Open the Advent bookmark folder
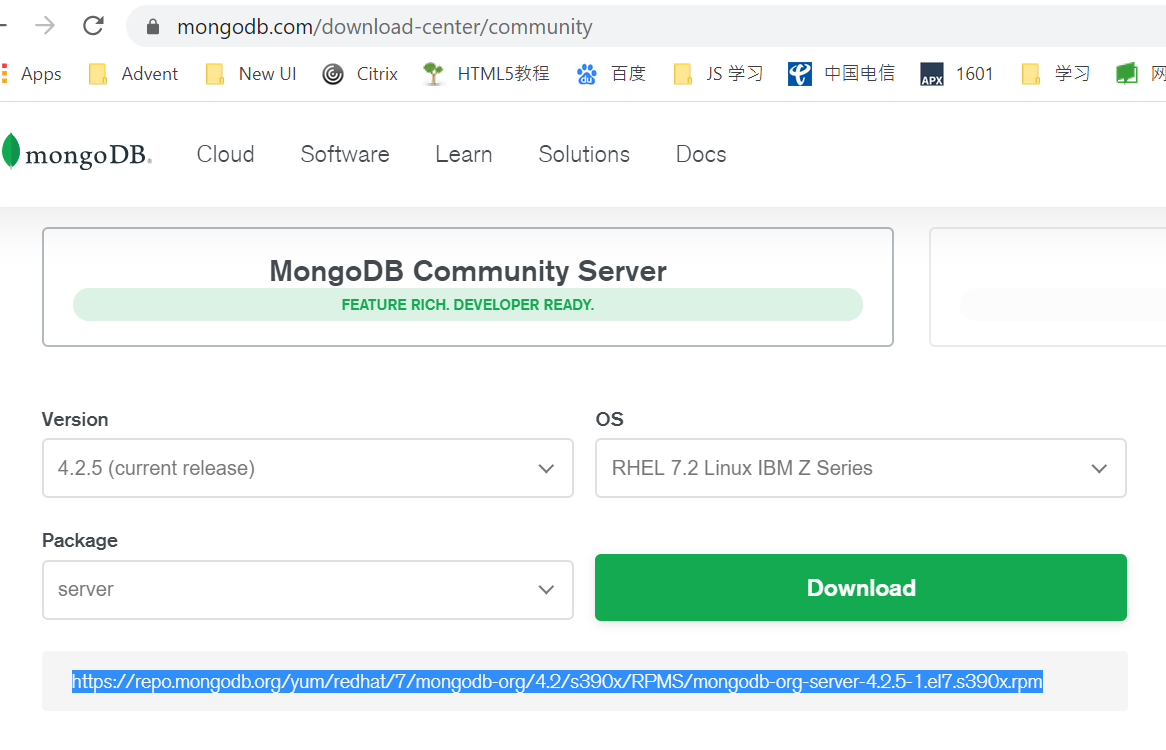Viewport: 1166px width, 750px height. pos(134,74)
